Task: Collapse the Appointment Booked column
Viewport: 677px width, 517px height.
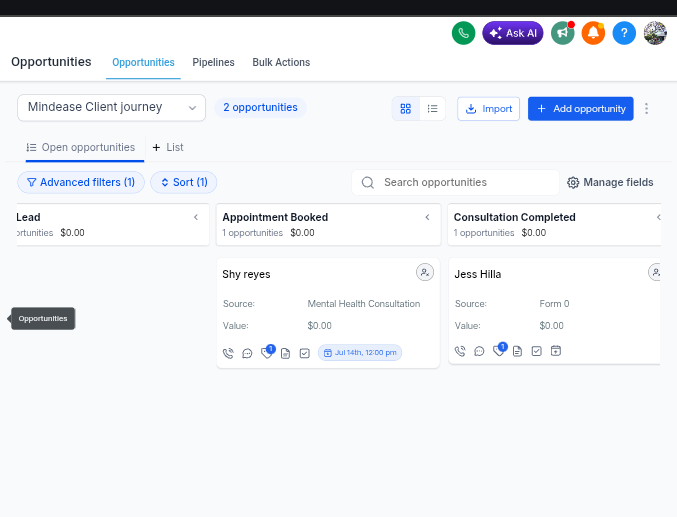Action: (427, 217)
